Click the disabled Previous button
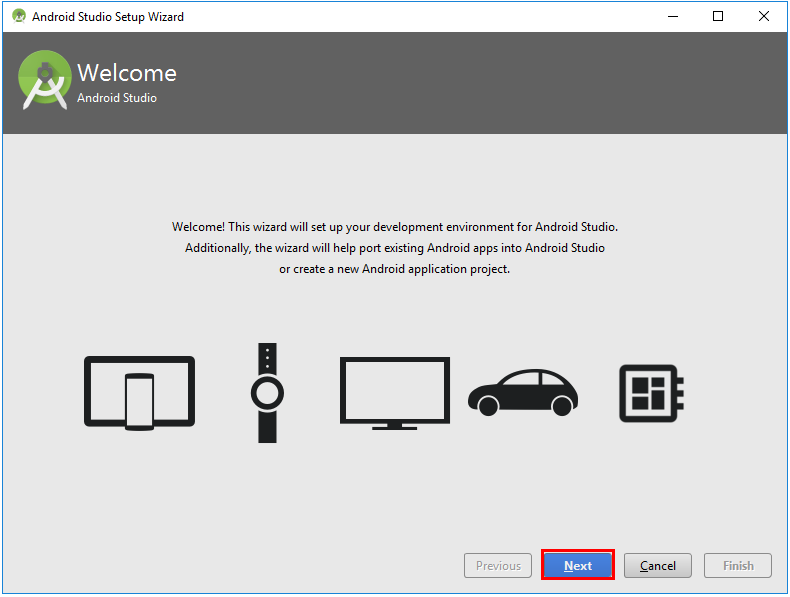 498,565
